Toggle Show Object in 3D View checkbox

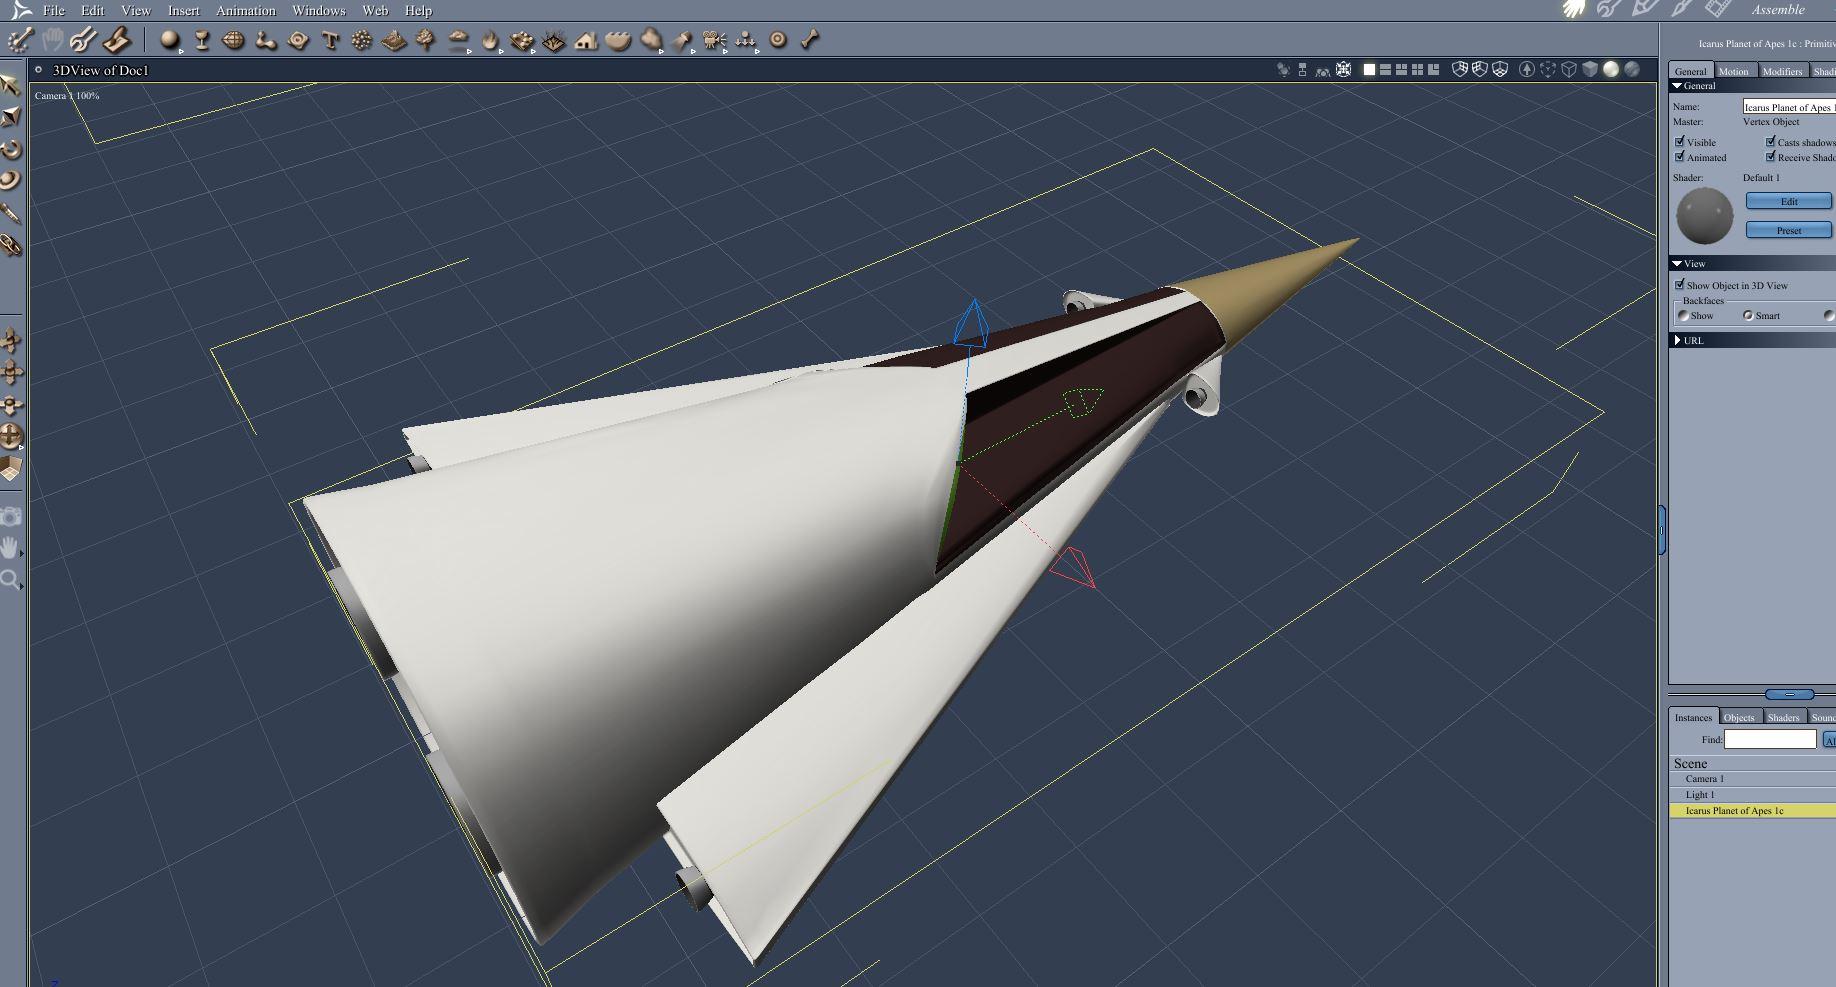[1680, 285]
